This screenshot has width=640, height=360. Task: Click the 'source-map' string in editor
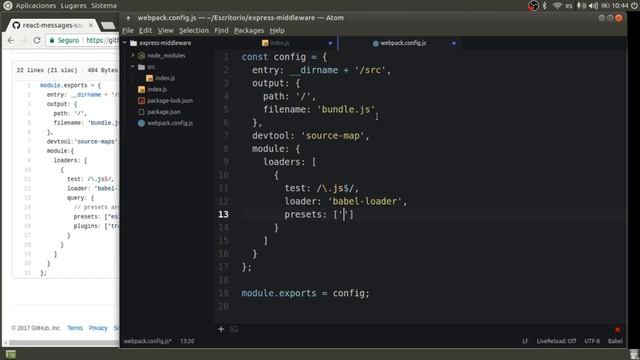pos(333,136)
